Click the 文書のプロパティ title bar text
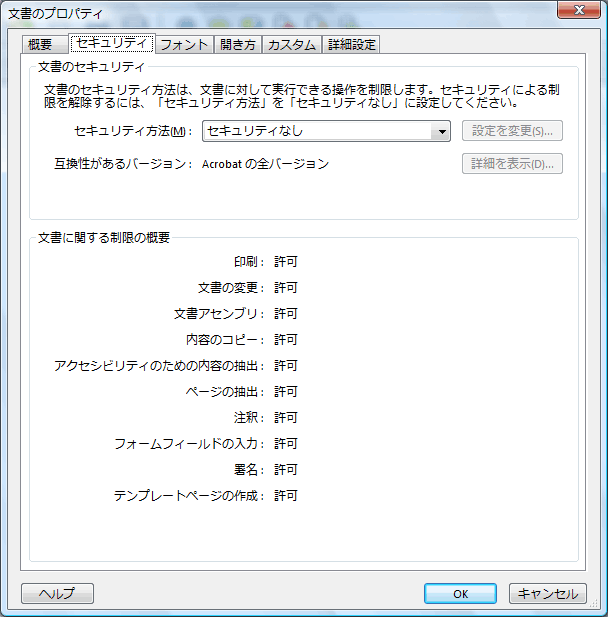The width and height of the screenshot is (608, 617). [54, 12]
